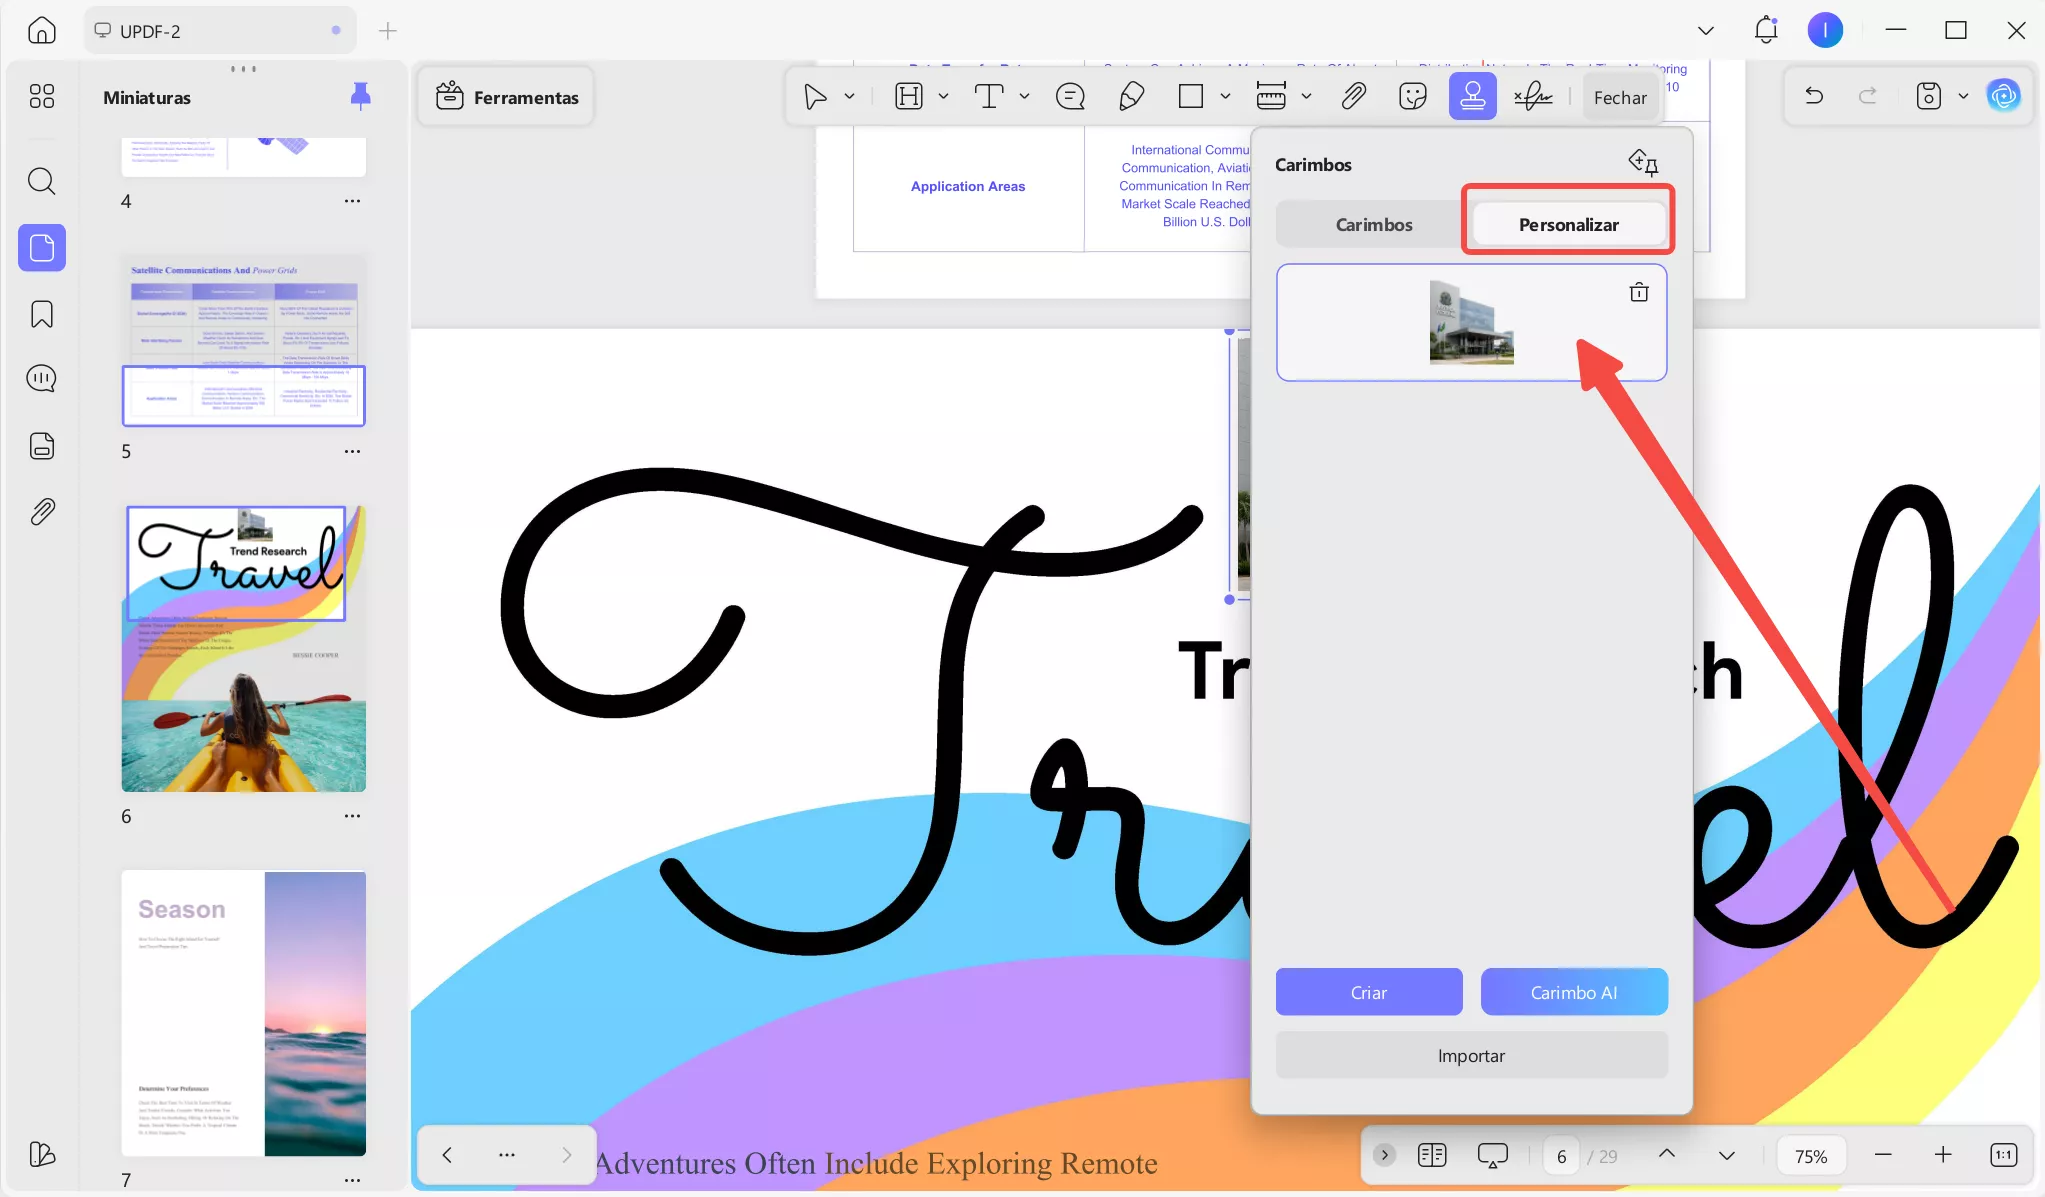2045x1197 pixels.
Task: Open bookmarks panel in left sidebar
Action: coord(42,314)
